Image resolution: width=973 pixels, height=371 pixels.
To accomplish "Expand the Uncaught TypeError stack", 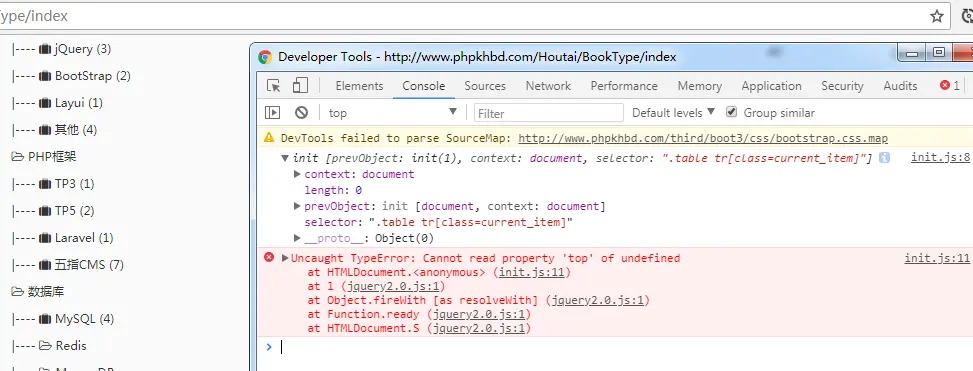I will 285,257.
